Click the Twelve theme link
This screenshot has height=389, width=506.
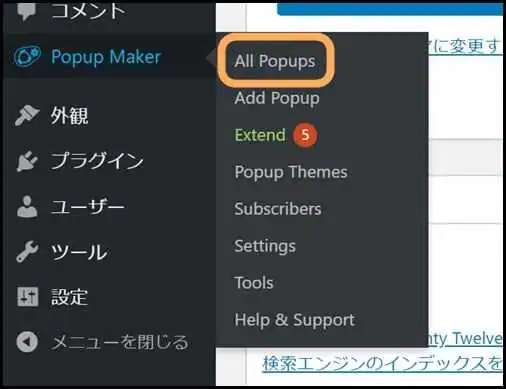click(466, 339)
